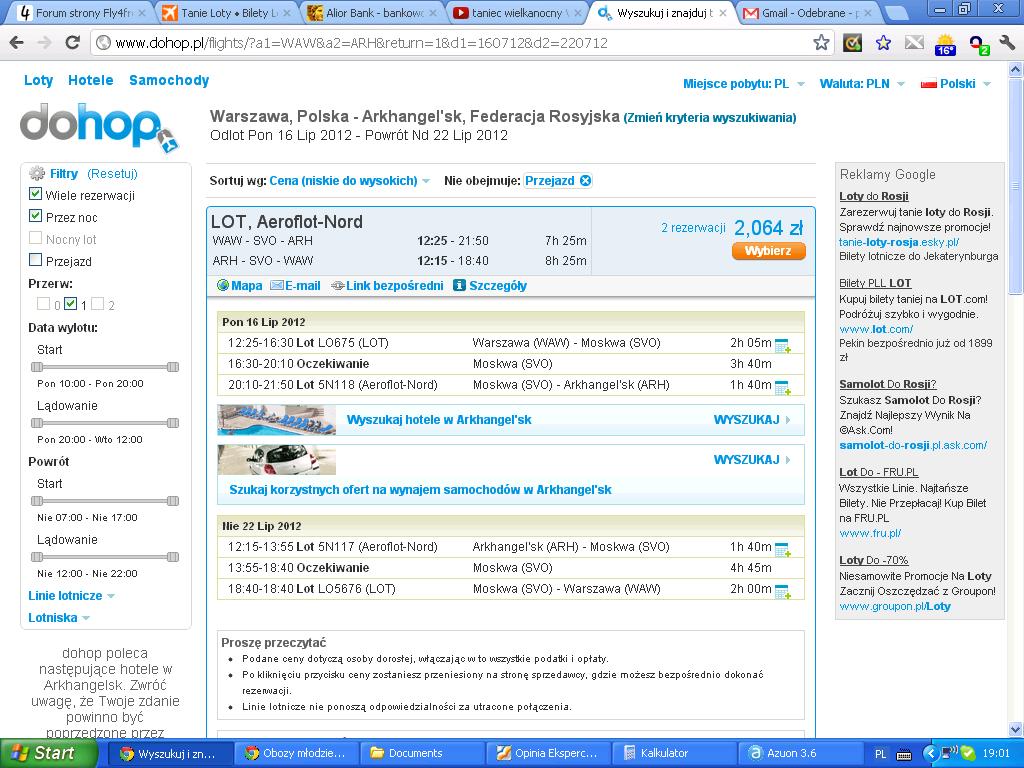Bookmark page with address bar star

(821, 43)
